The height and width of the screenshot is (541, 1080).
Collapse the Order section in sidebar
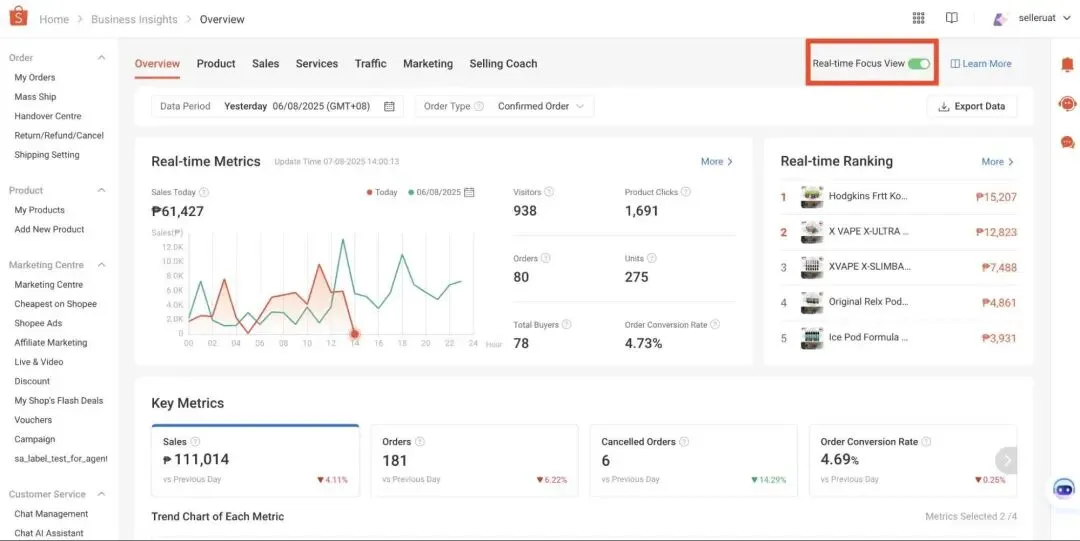pos(101,58)
